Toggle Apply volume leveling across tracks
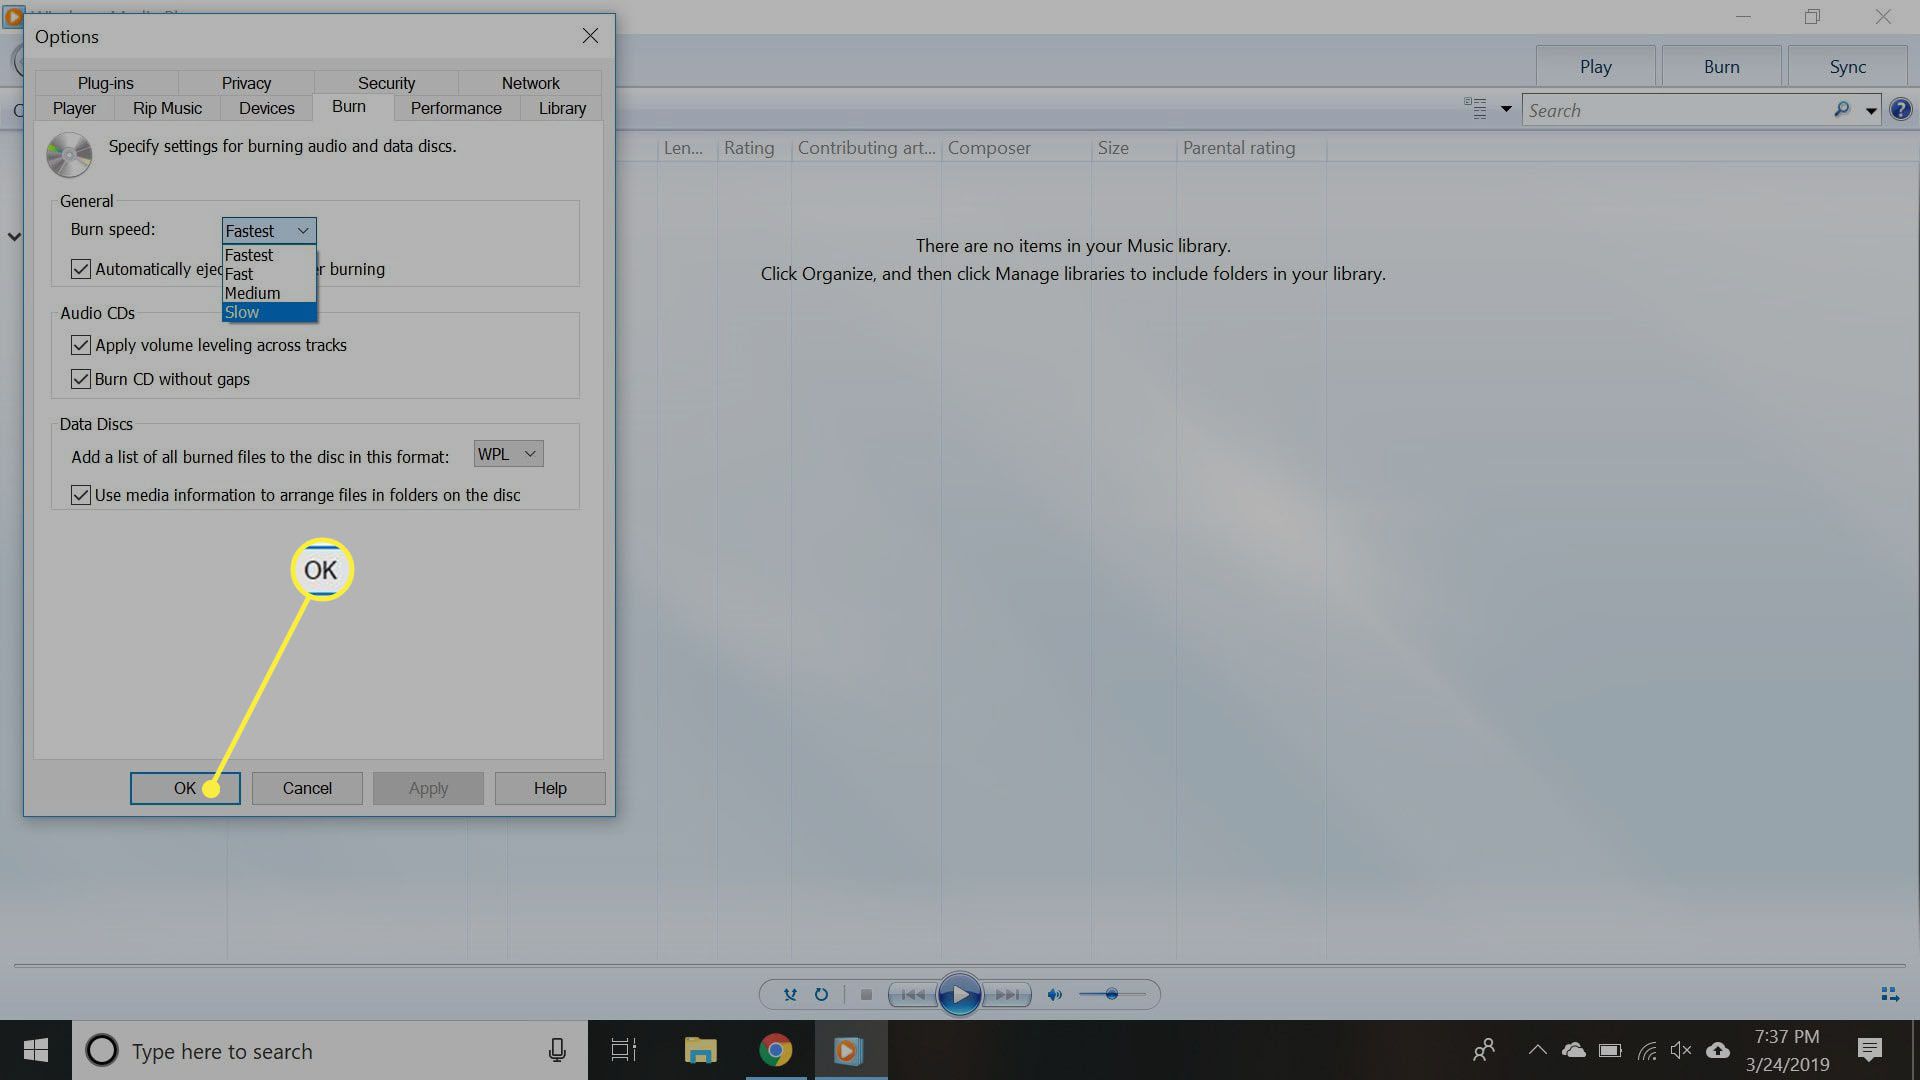Viewport: 1920px width, 1080px height. (82, 344)
